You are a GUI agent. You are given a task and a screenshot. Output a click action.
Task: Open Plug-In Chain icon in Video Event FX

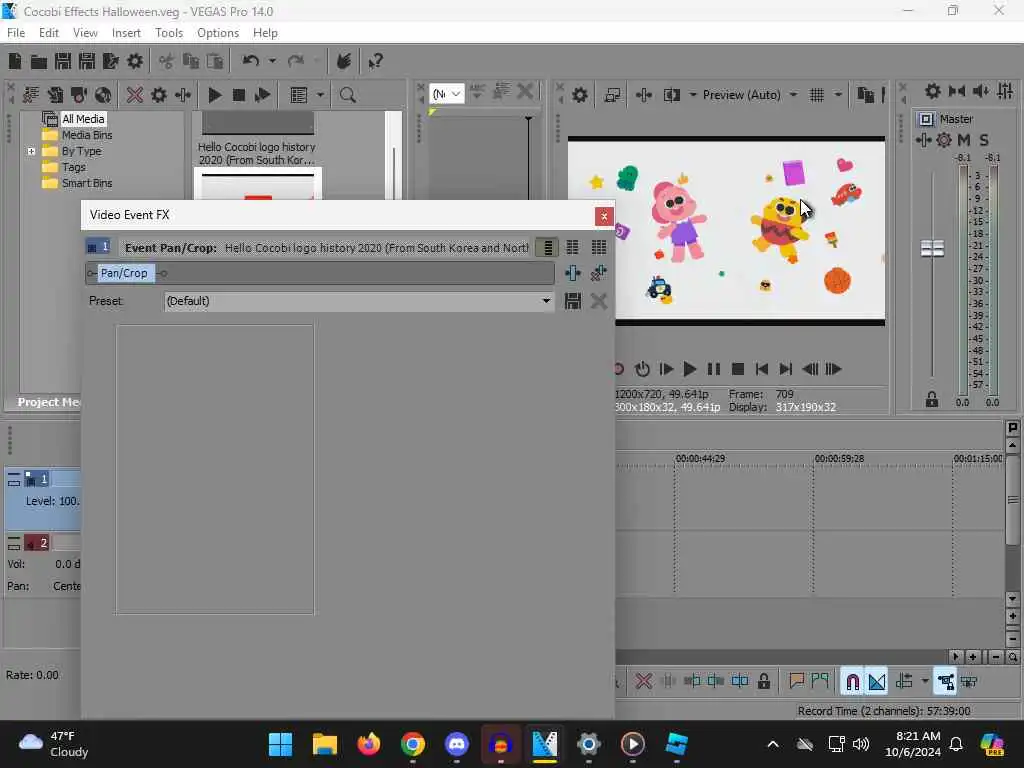(x=572, y=273)
